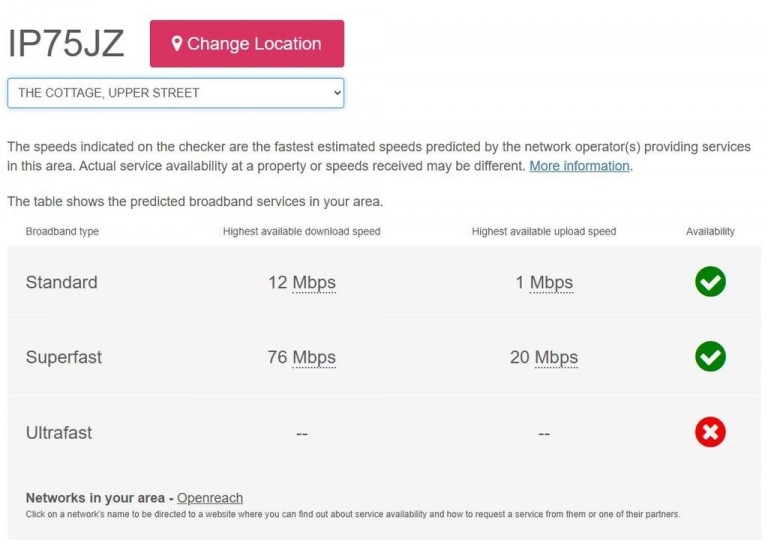Click Highest available download speed header
The image size is (768, 544).
[x=302, y=232]
